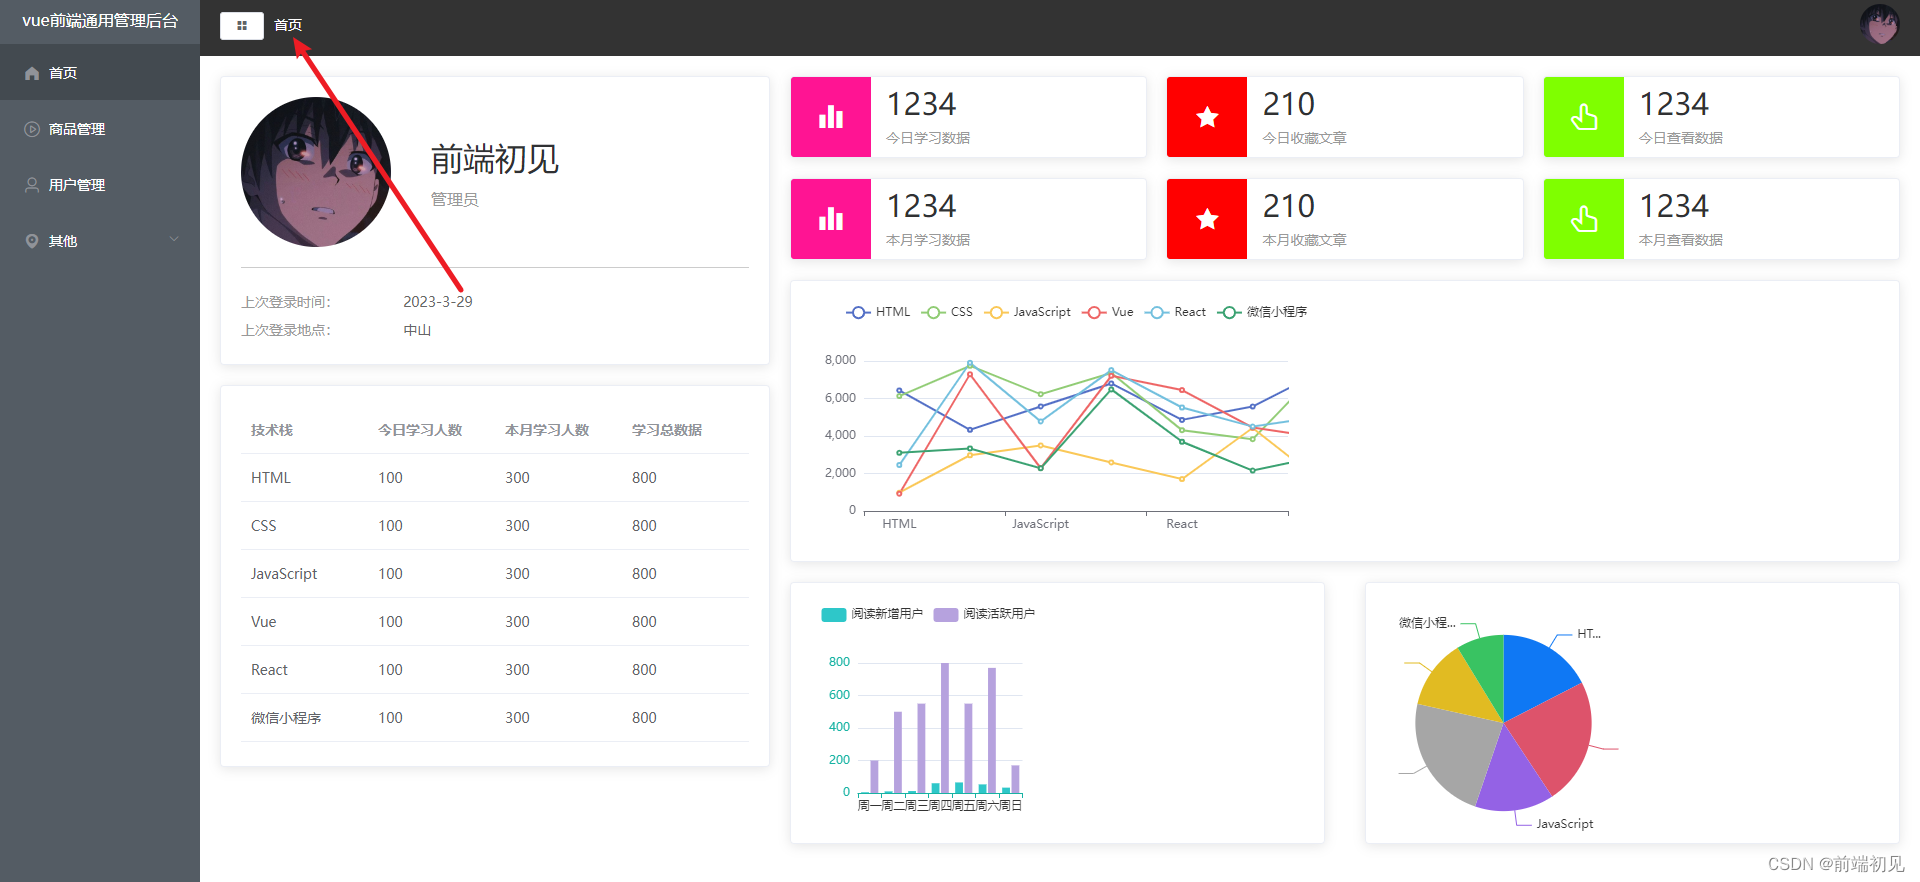Click pink bar-chart icon for 本月学习数据
Screen dimensions: 1920x882
pos(831,219)
